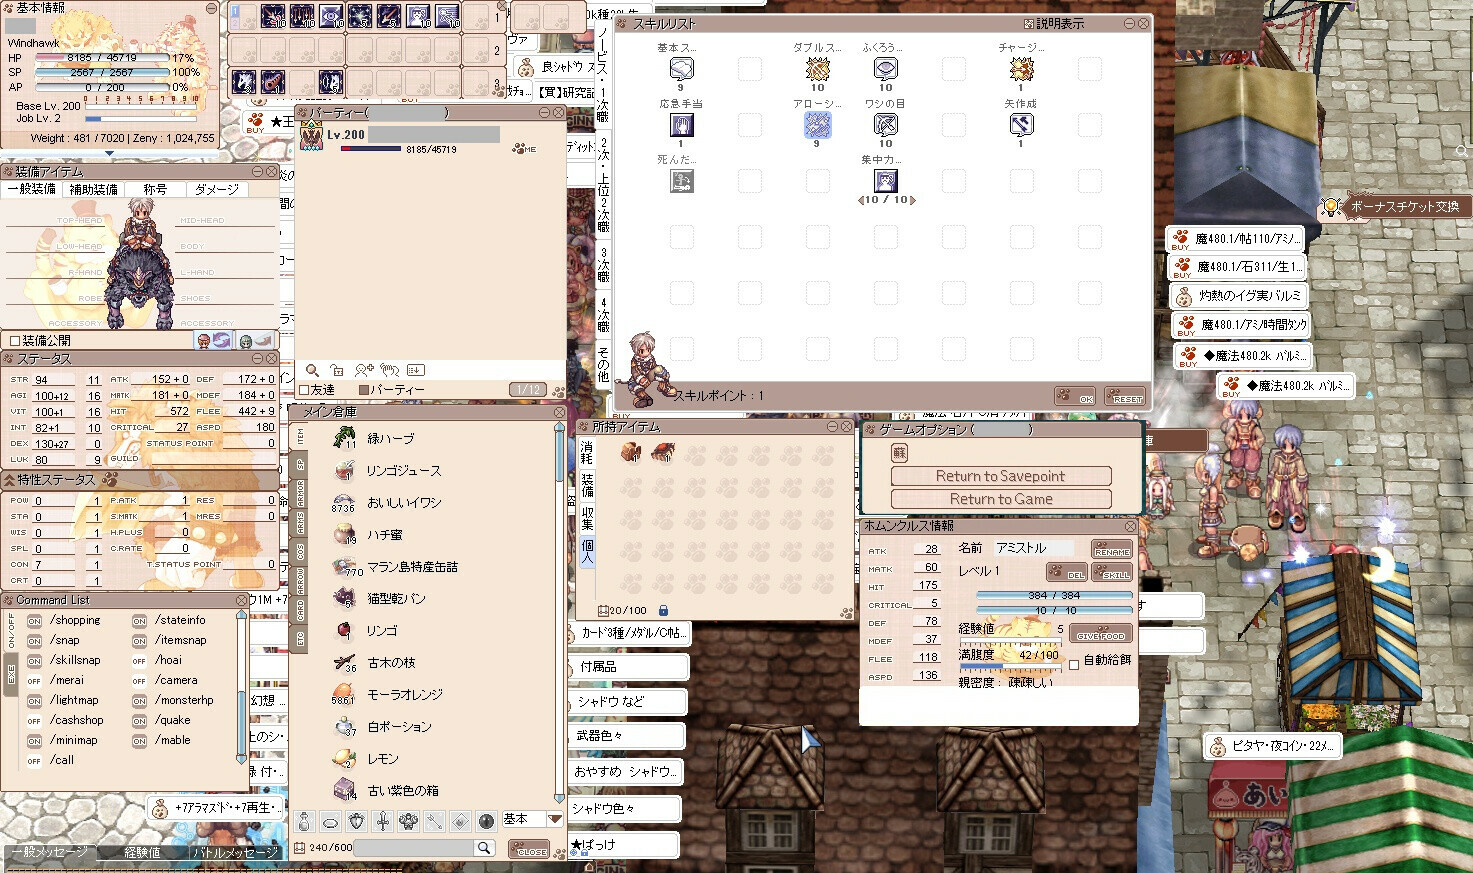The height and width of the screenshot is (873, 1473).
Task: Click the storage search input field
Action: 413,848
